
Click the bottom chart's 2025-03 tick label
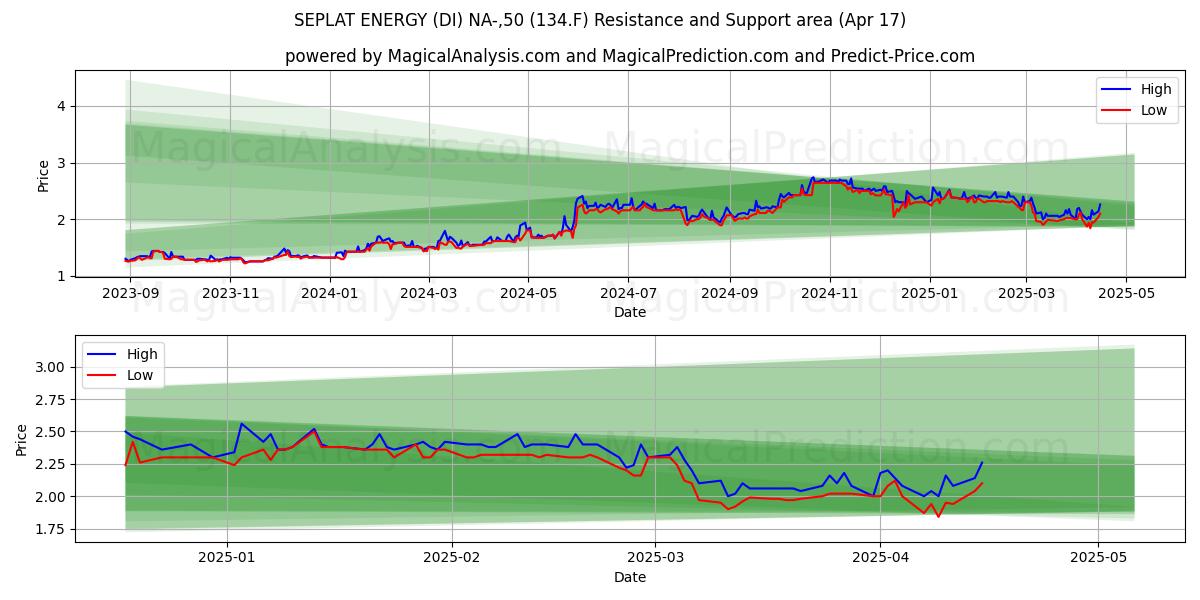655,558
